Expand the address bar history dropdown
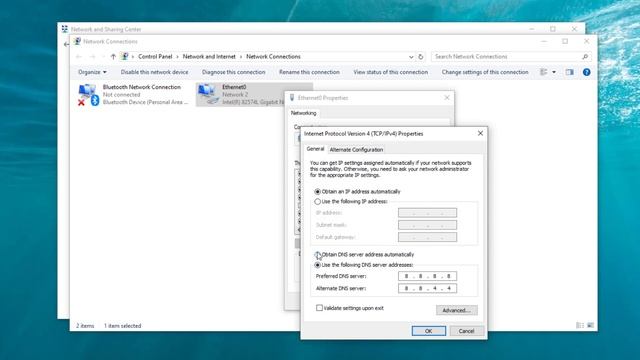Image resolution: width=640 pixels, height=360 pixels. (411, 57)
